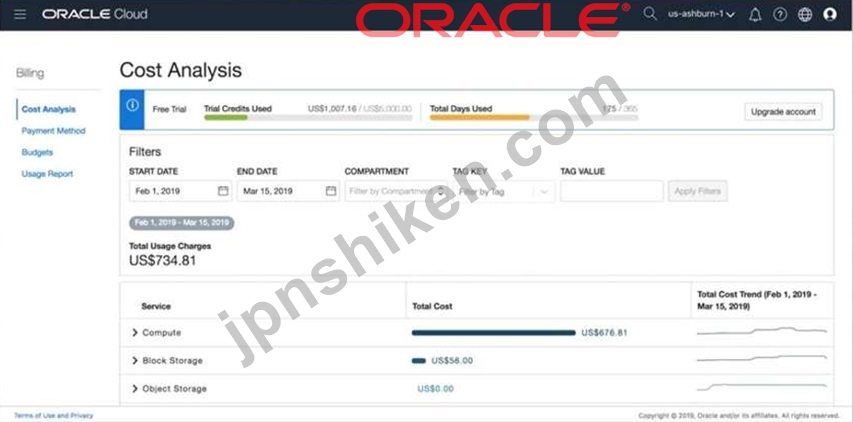
Task: Open the hamburger navigation menu
Action: pyautogui.click(x=20, y=14)
